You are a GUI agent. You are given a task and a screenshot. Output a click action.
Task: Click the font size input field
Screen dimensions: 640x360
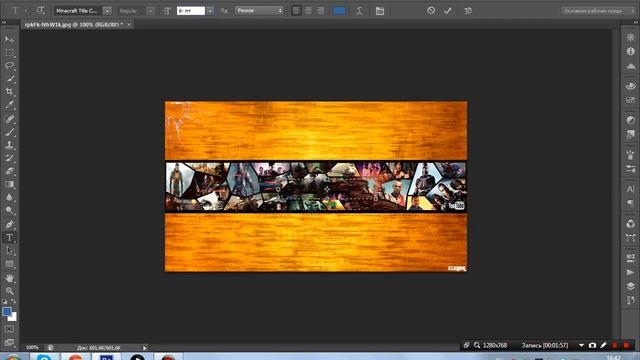(191, 11)
